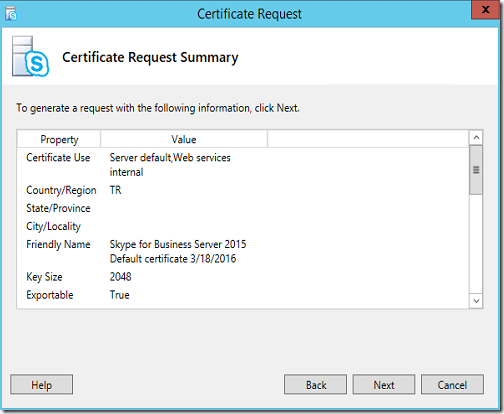This screenshot has width=504, height=414.
Task: Click the 'To generate a request' instruction text
Action: click(158, 108)
